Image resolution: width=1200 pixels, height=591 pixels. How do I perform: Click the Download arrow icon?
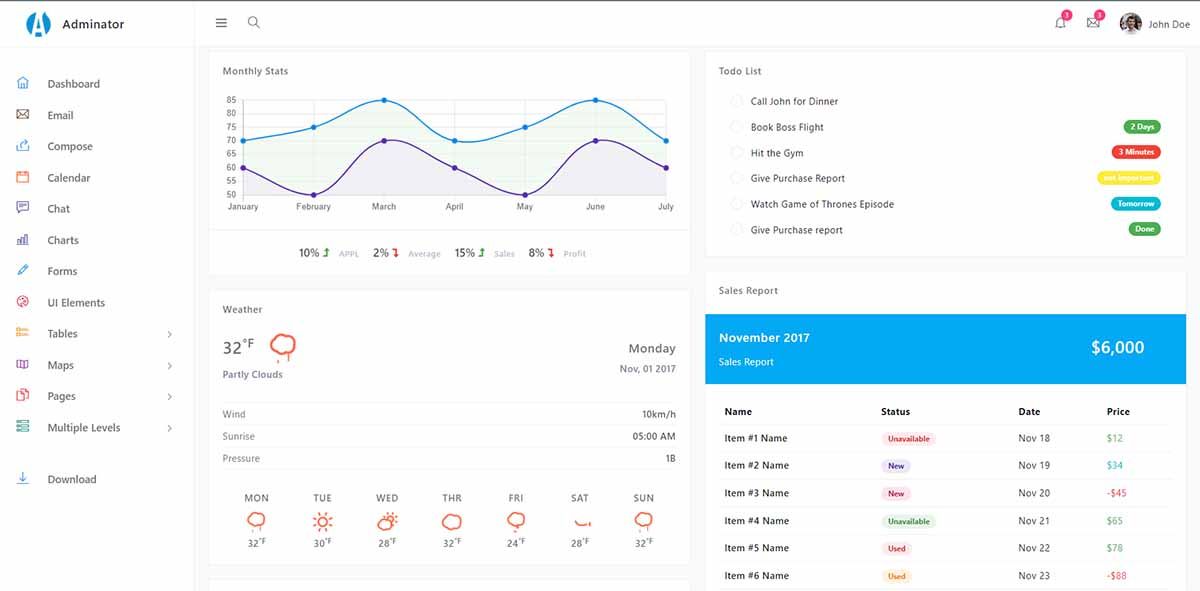point(23,478)
